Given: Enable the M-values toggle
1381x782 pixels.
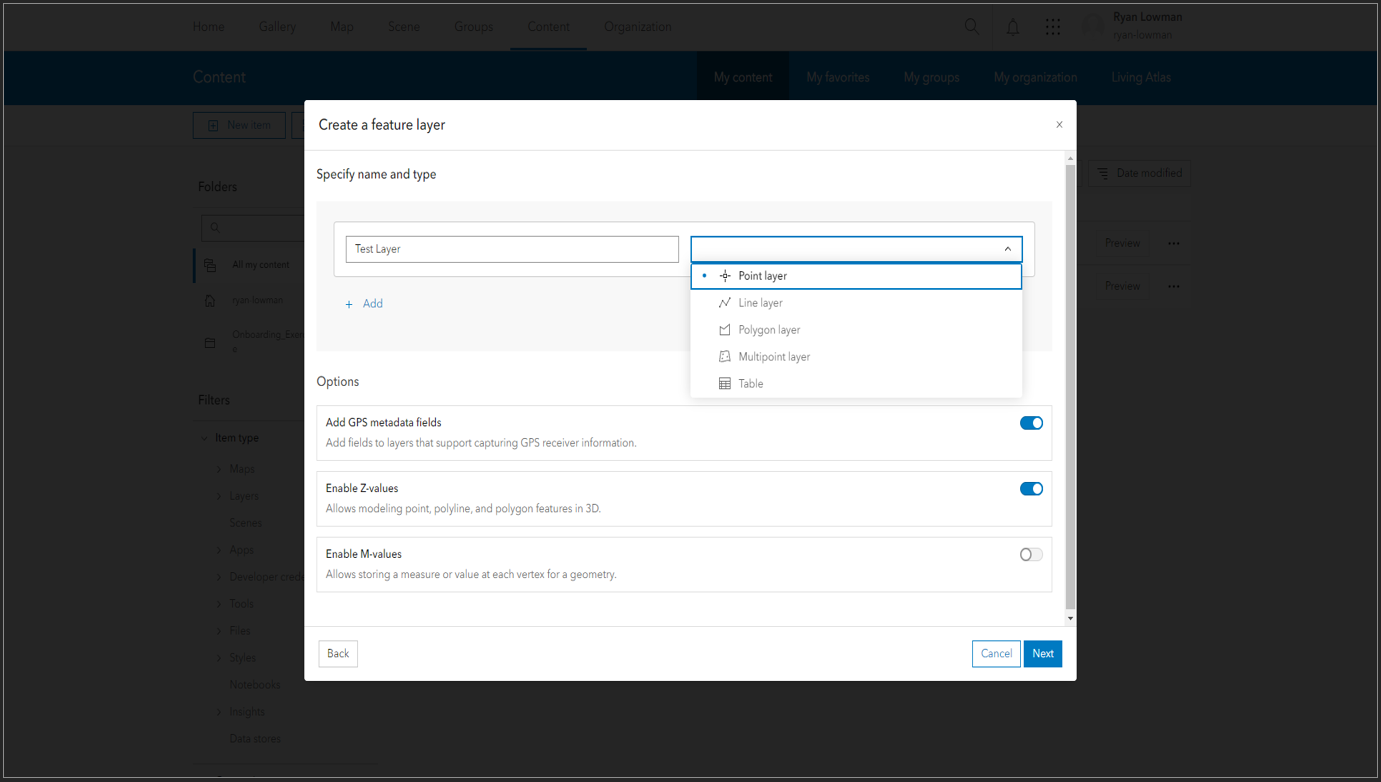Looking at the screenshot, I should coord(1030,554).
